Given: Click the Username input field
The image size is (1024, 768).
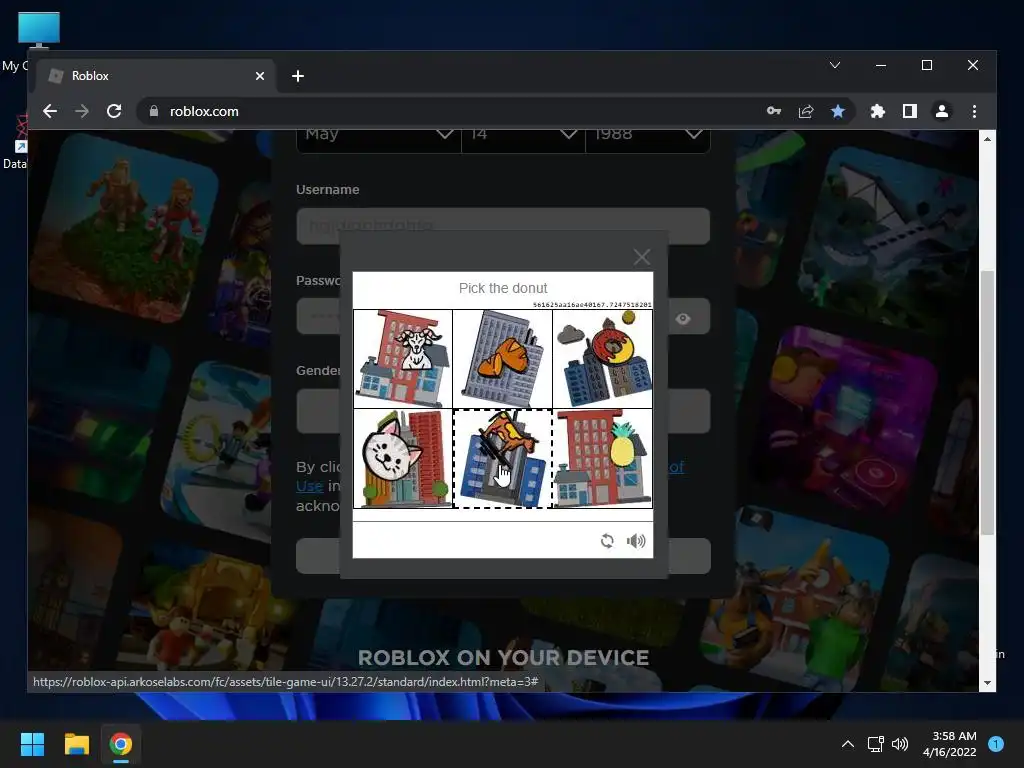Looking at the screenshot, I should click(x=503, y=226).
